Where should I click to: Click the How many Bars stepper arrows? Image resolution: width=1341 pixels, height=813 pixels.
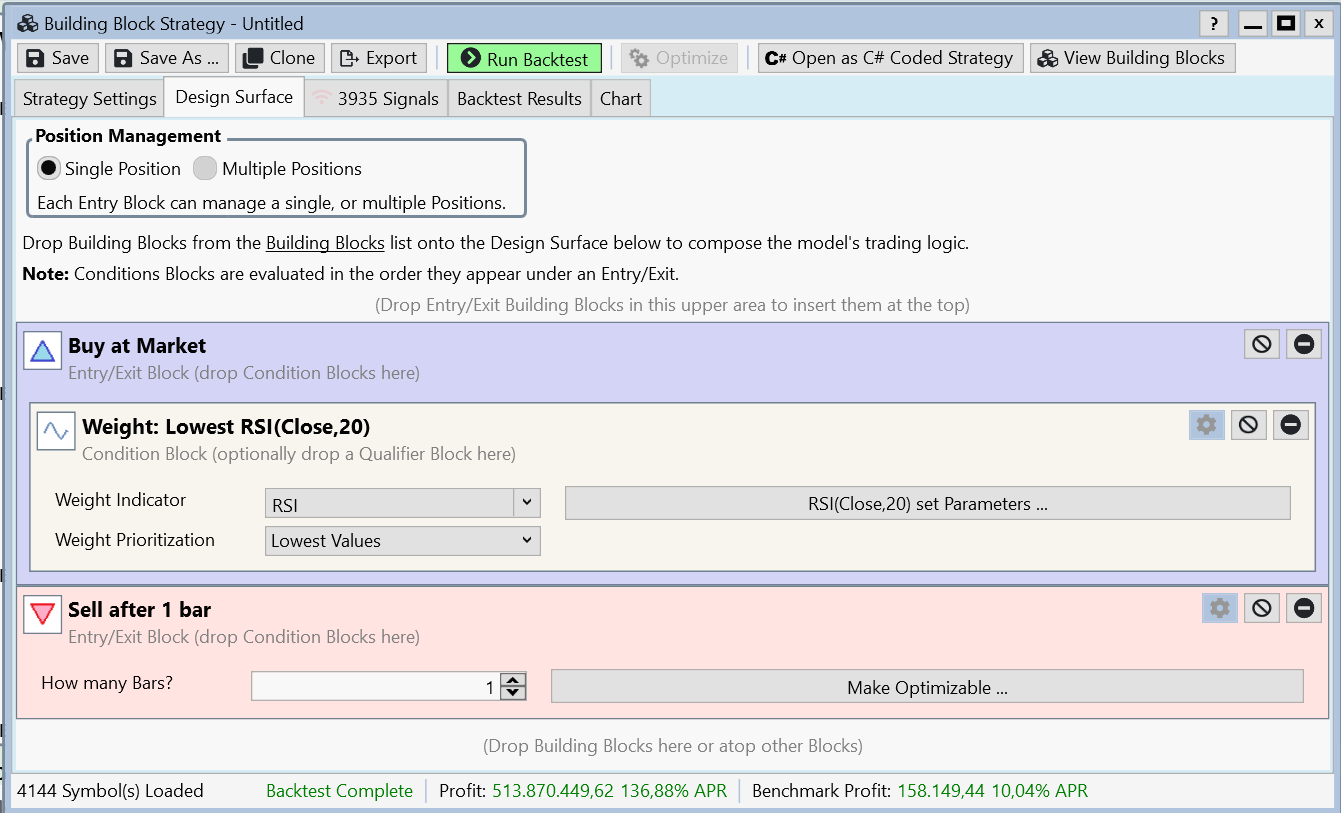pyautogui.click(x=513, y=687)
